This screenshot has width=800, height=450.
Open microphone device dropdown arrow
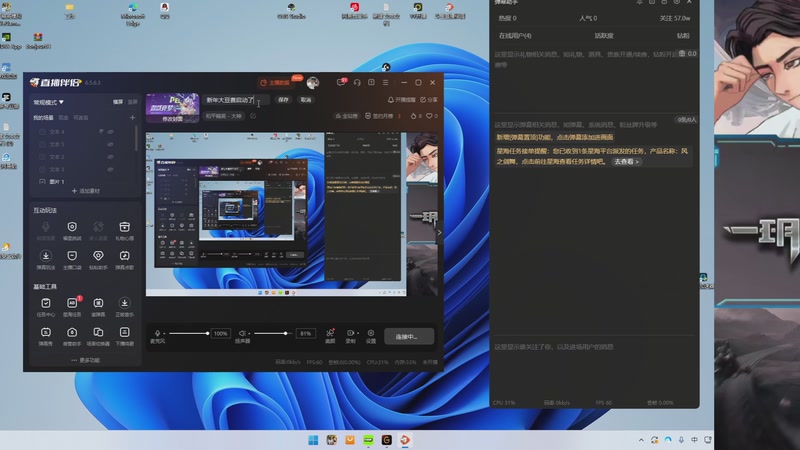[x=164, y=333]
